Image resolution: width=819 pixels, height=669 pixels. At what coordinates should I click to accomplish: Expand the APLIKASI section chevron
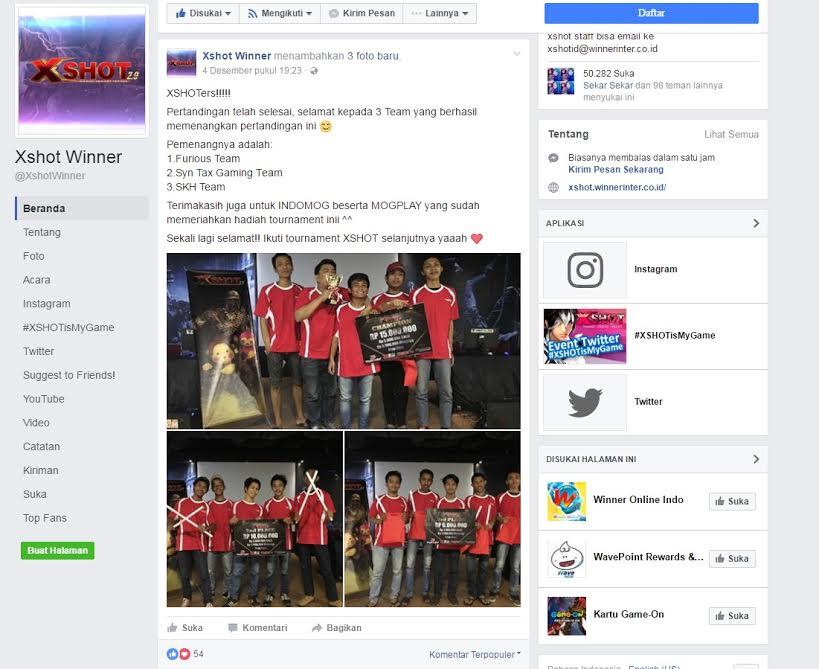click(x=756, y=223)
